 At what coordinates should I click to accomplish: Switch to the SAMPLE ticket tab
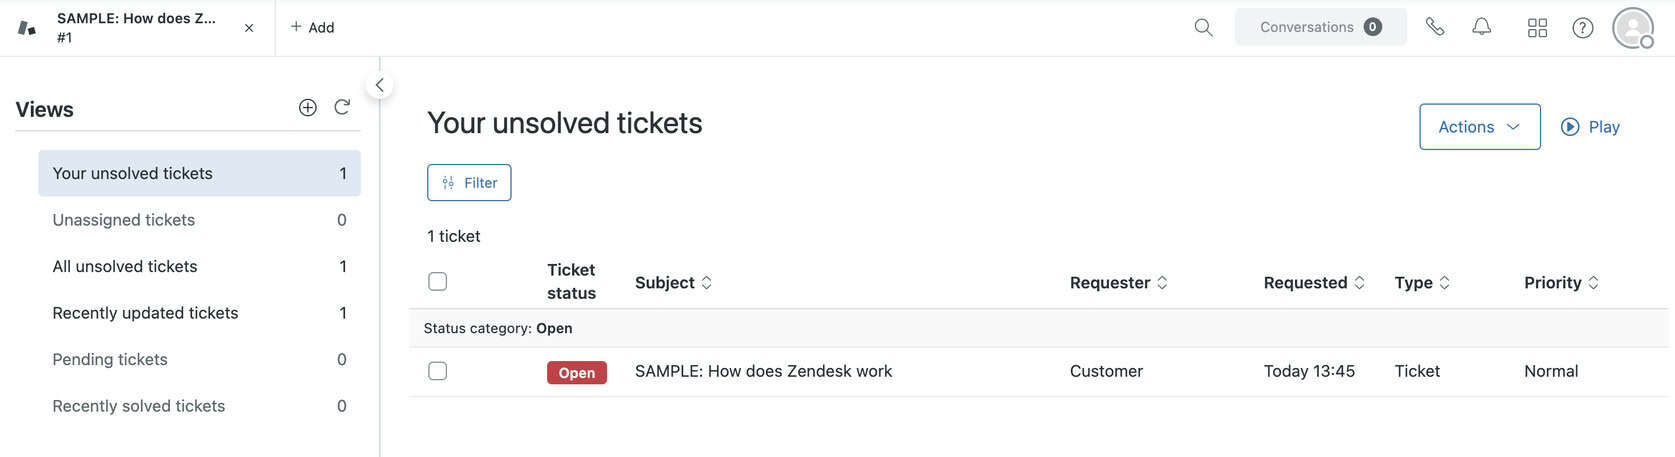coord(135,27)
